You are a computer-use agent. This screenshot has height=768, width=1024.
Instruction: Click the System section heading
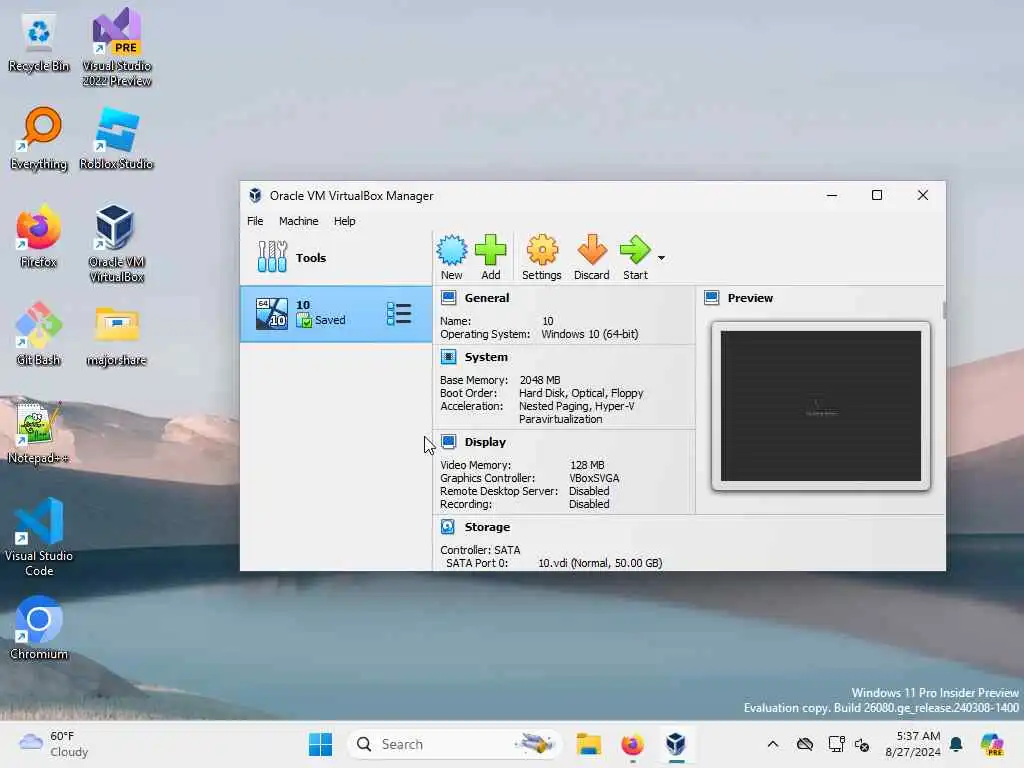click(x=486, y=357)
